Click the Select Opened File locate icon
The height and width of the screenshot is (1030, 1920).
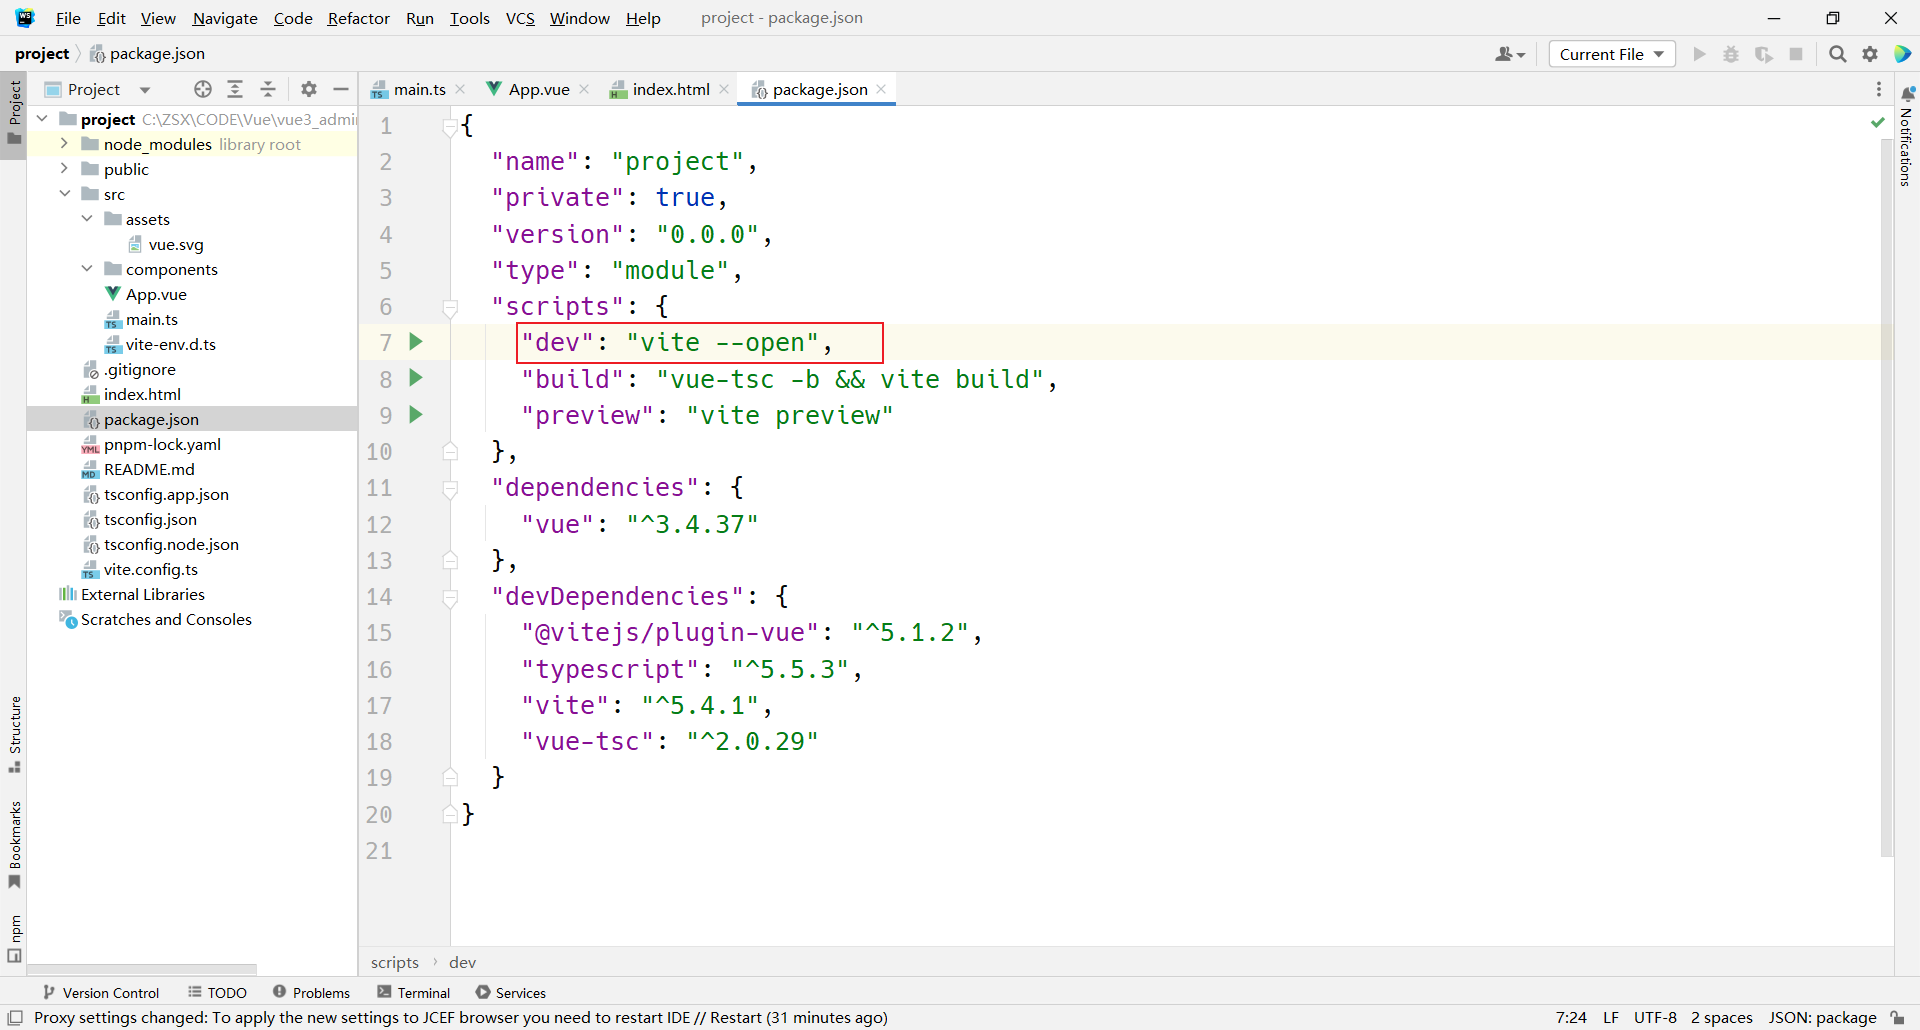203,89
